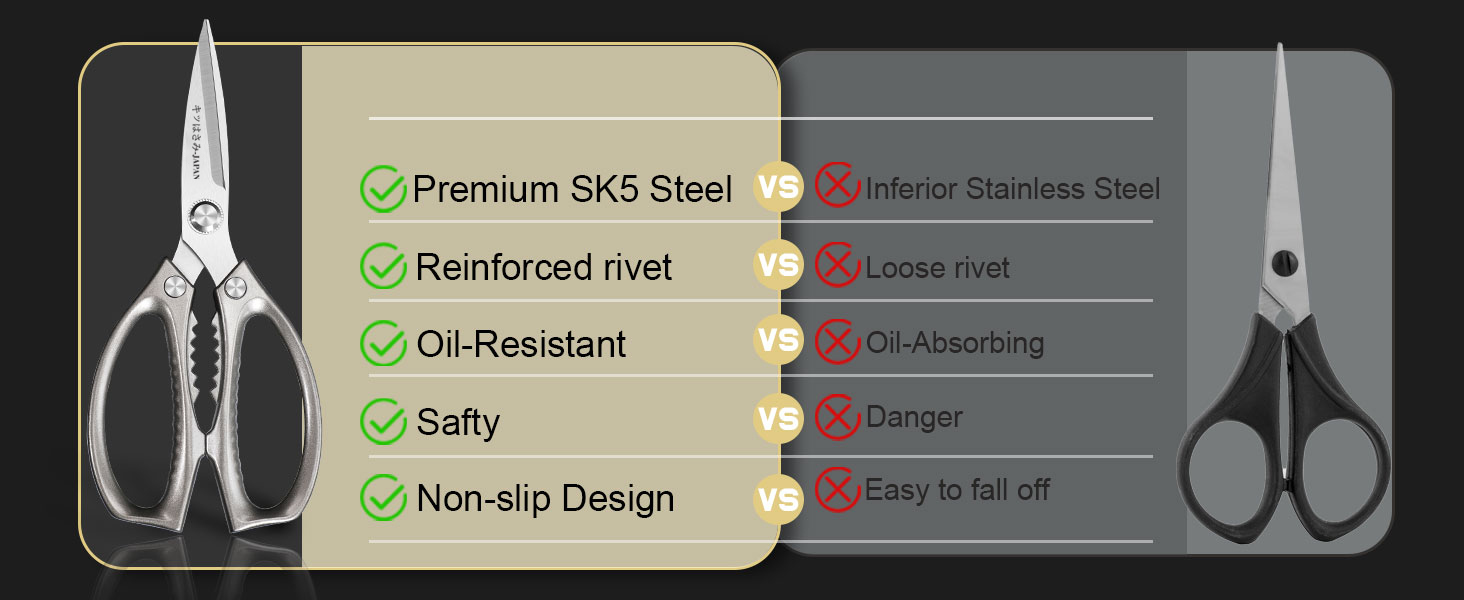Click the green checkmark next to Safty

click(x=382, y=421)
